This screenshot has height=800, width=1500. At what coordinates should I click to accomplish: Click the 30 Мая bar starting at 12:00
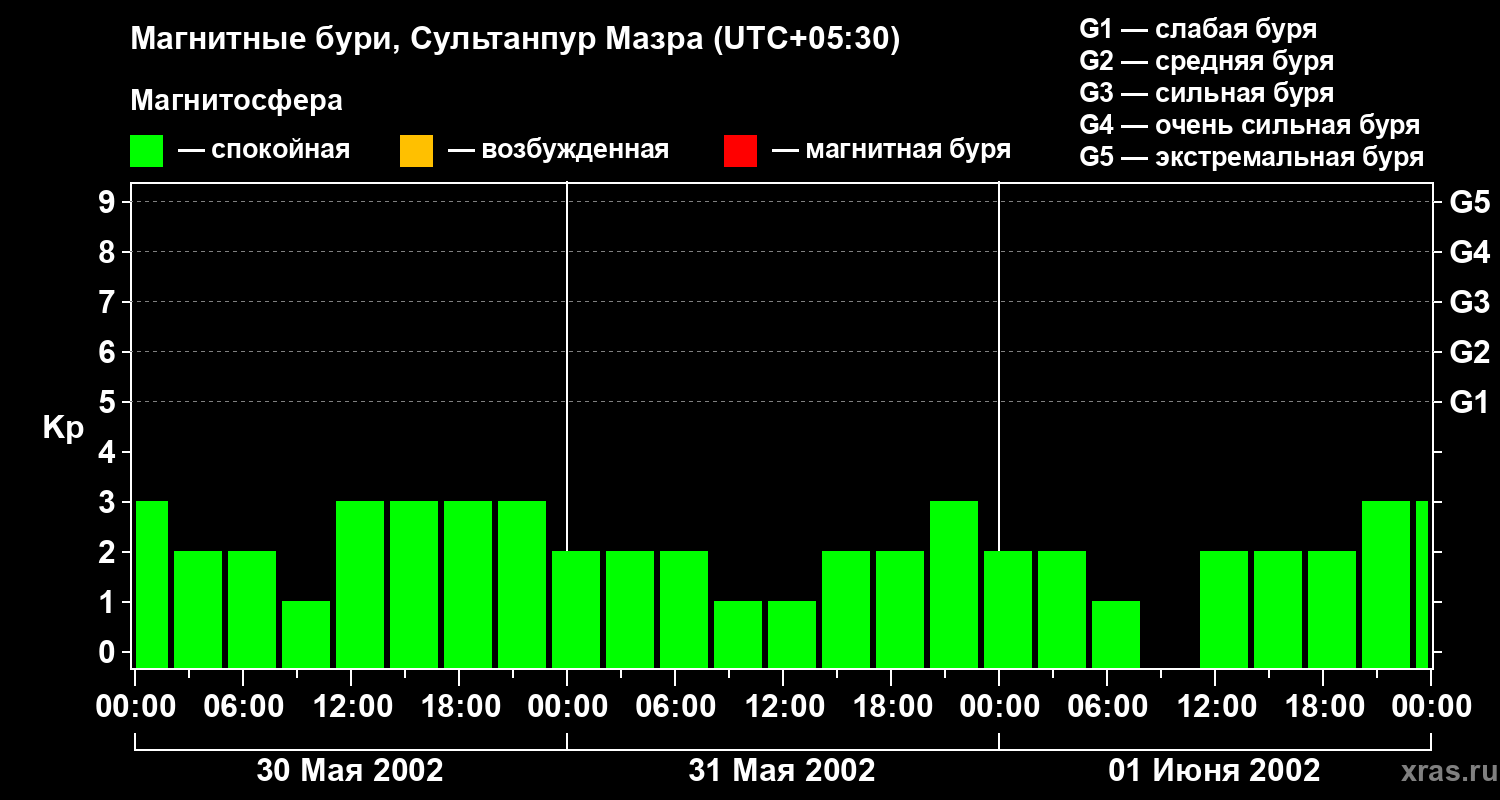[x=360, y=584]
